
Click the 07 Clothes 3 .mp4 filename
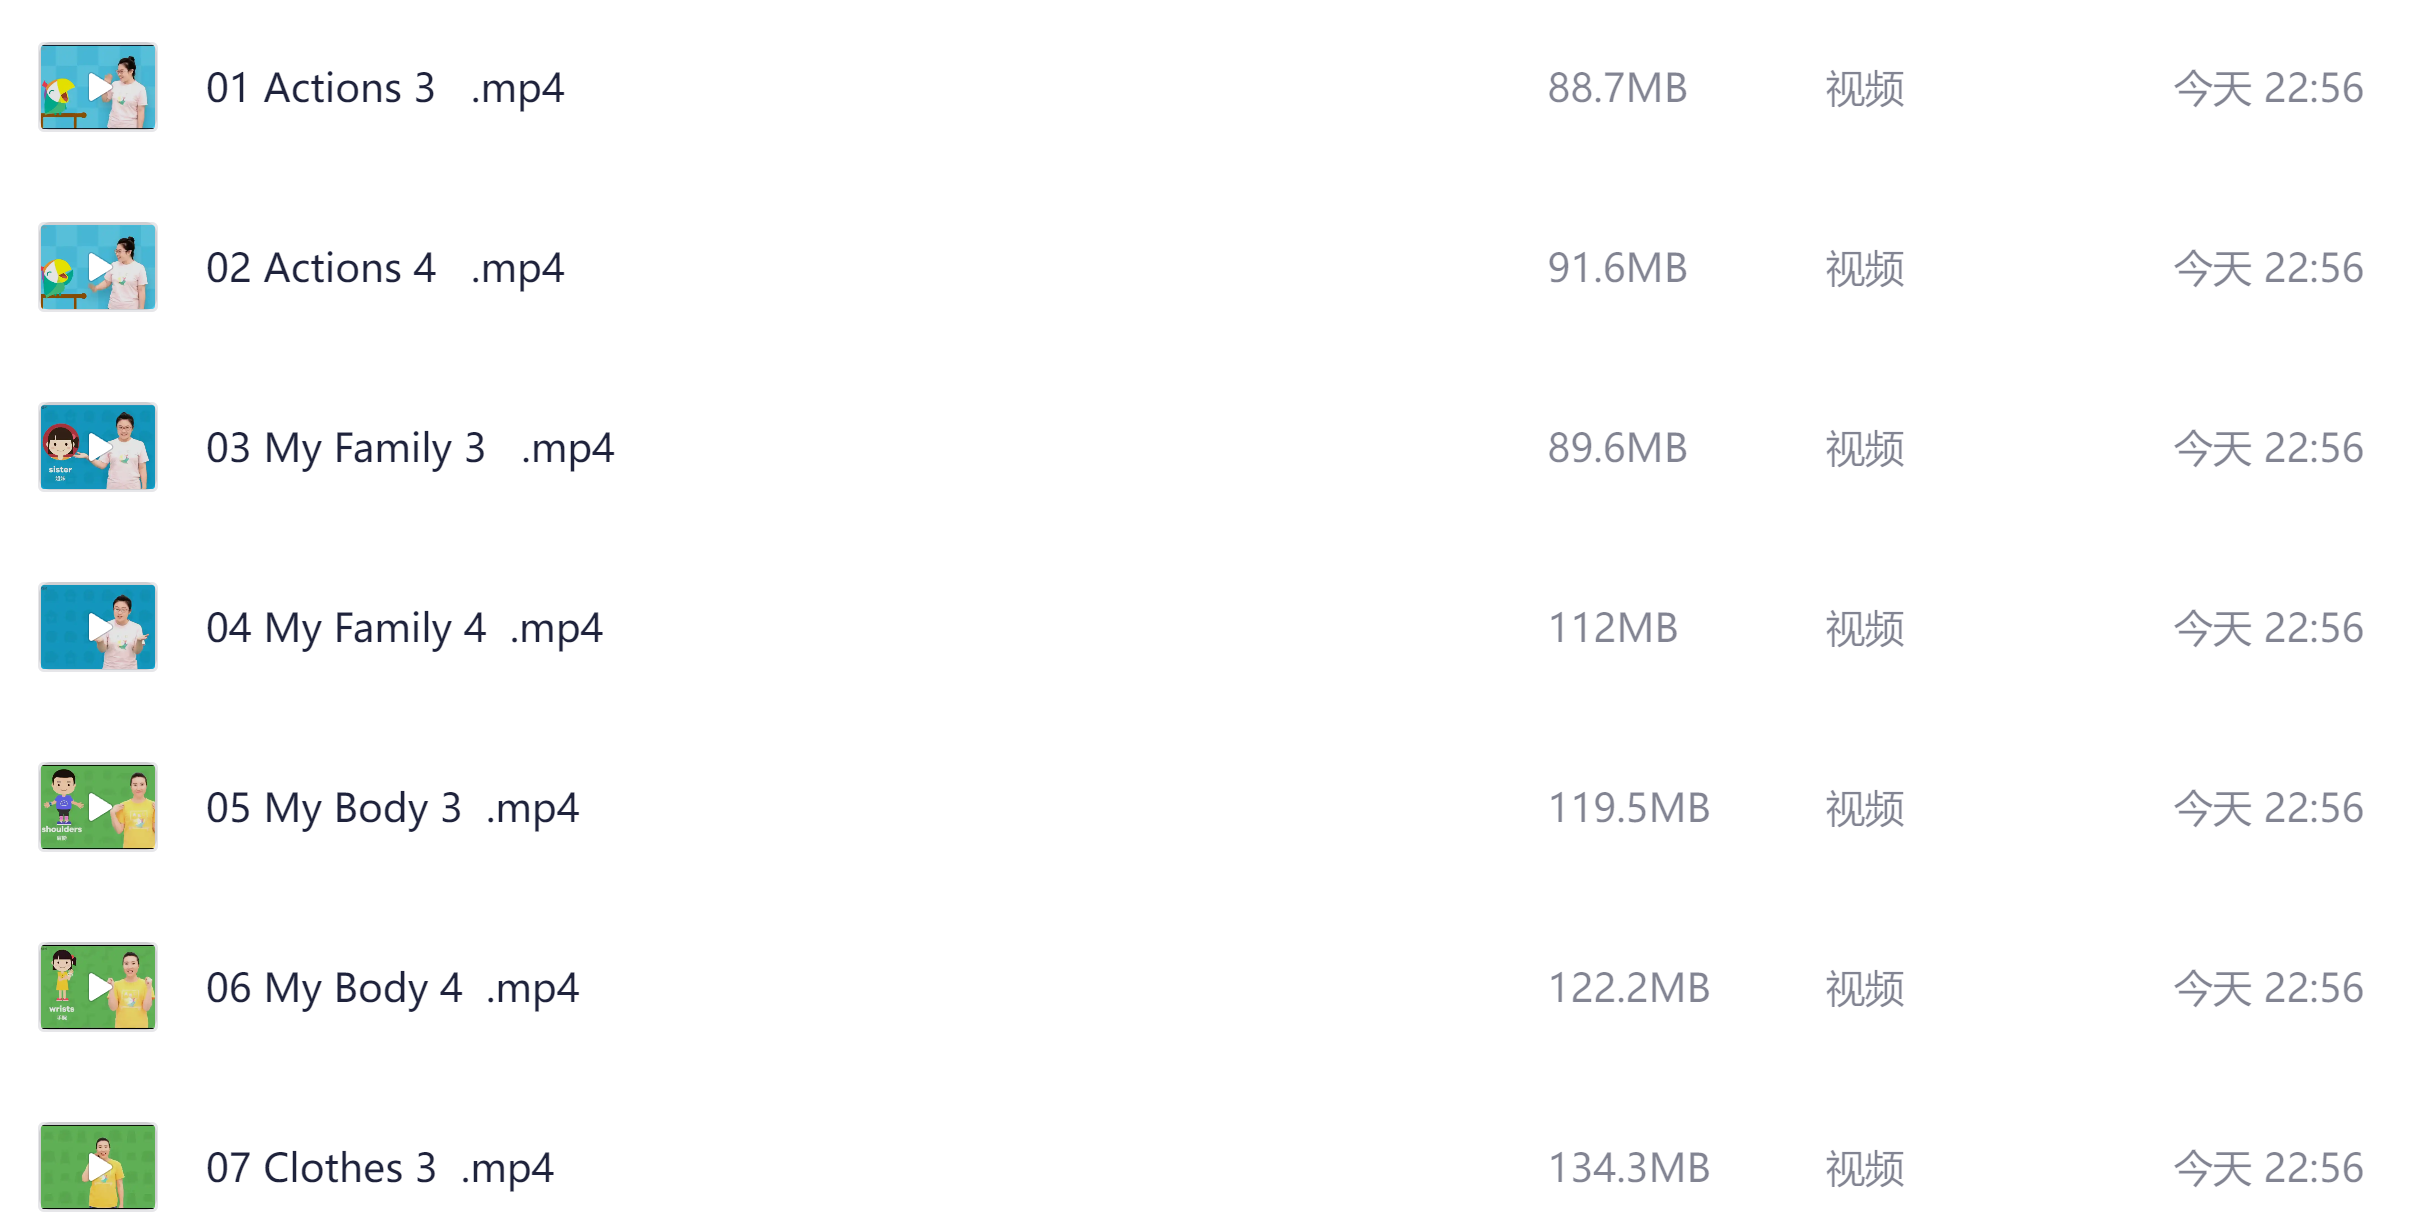380,1168
